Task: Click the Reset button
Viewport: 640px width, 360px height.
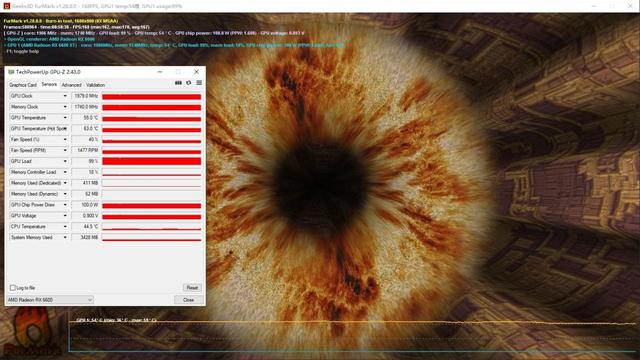Action: 192,288
